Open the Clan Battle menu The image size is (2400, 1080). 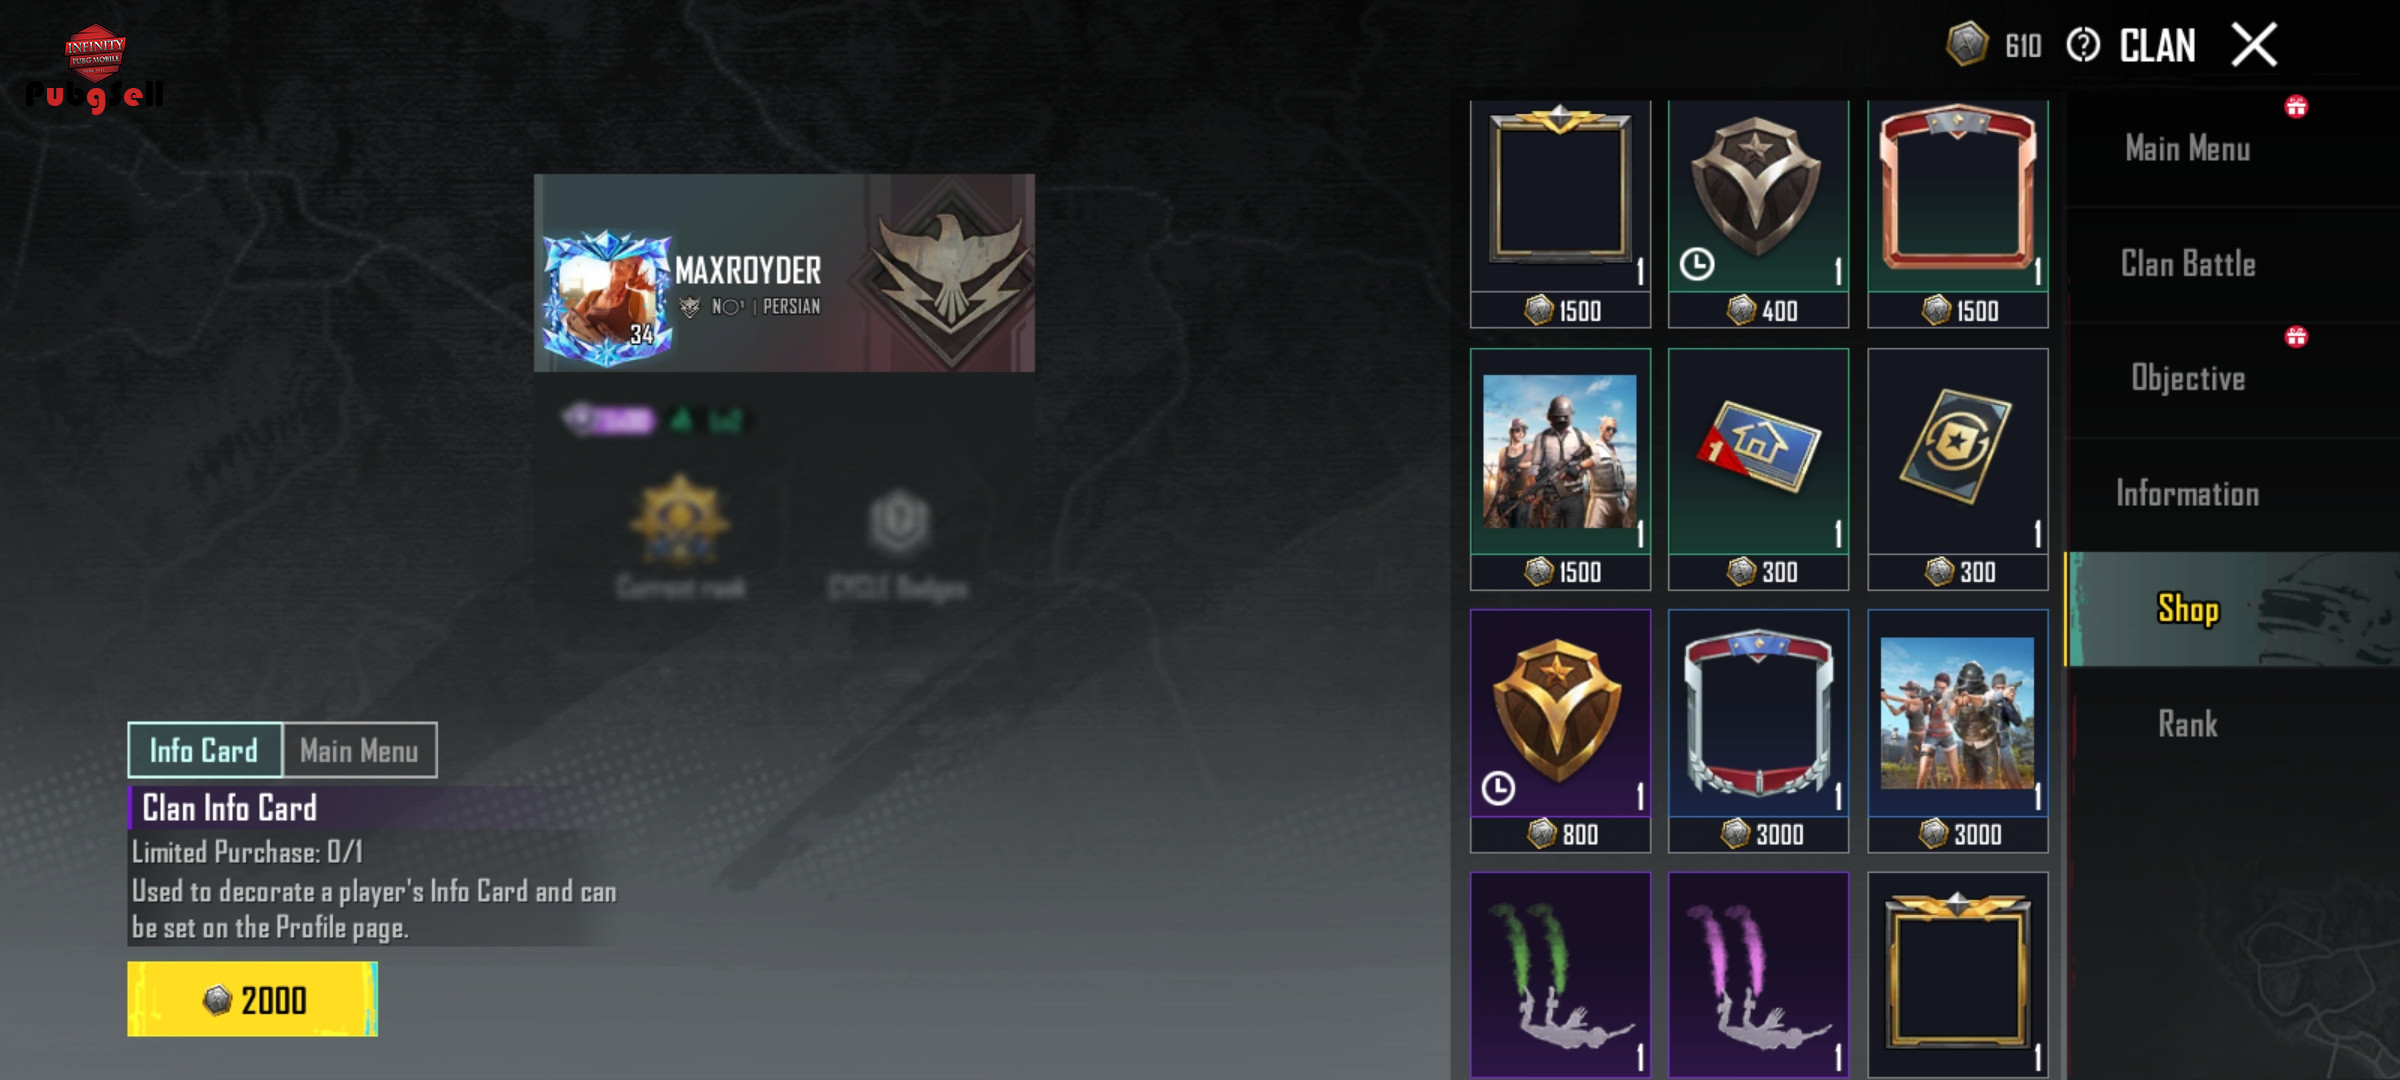pyautogui.click(x=2188, y=264)
